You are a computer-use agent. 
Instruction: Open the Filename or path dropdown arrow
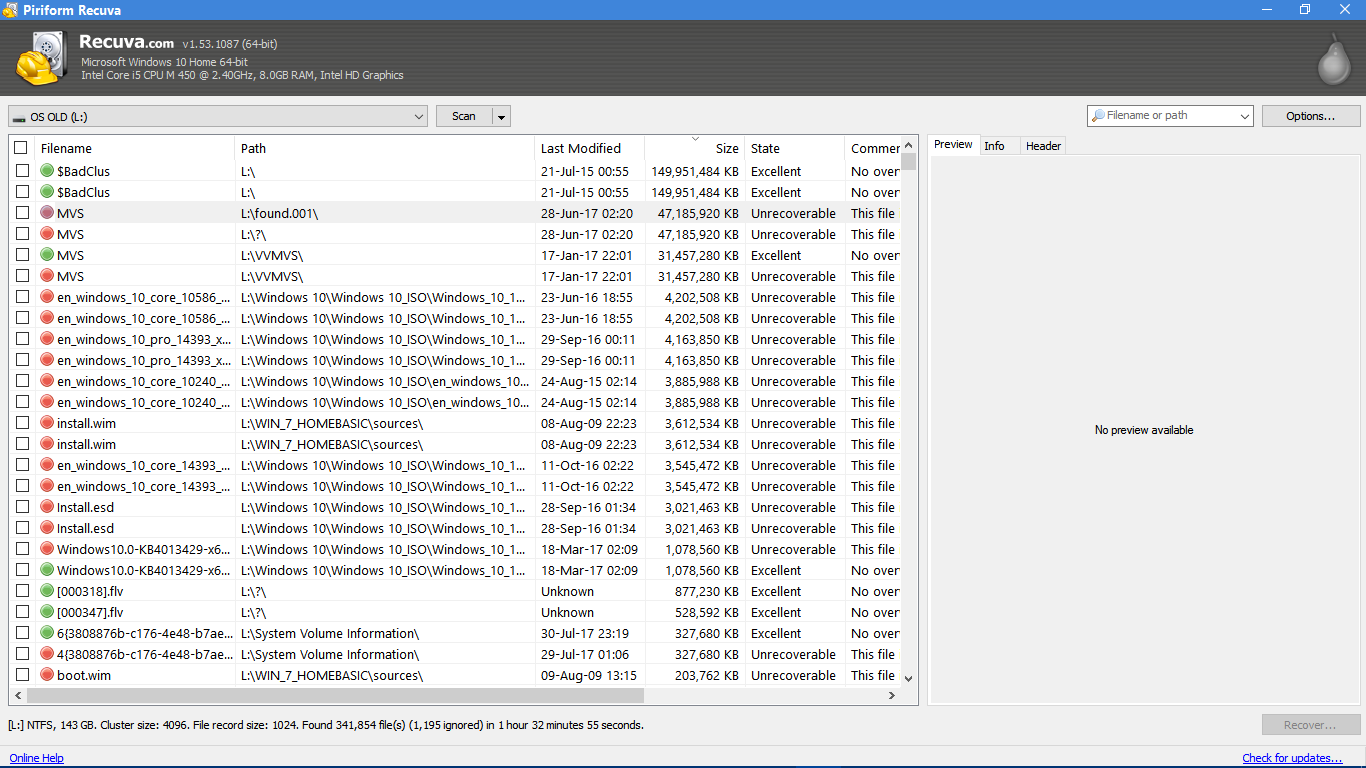[x=1245, y=117]
